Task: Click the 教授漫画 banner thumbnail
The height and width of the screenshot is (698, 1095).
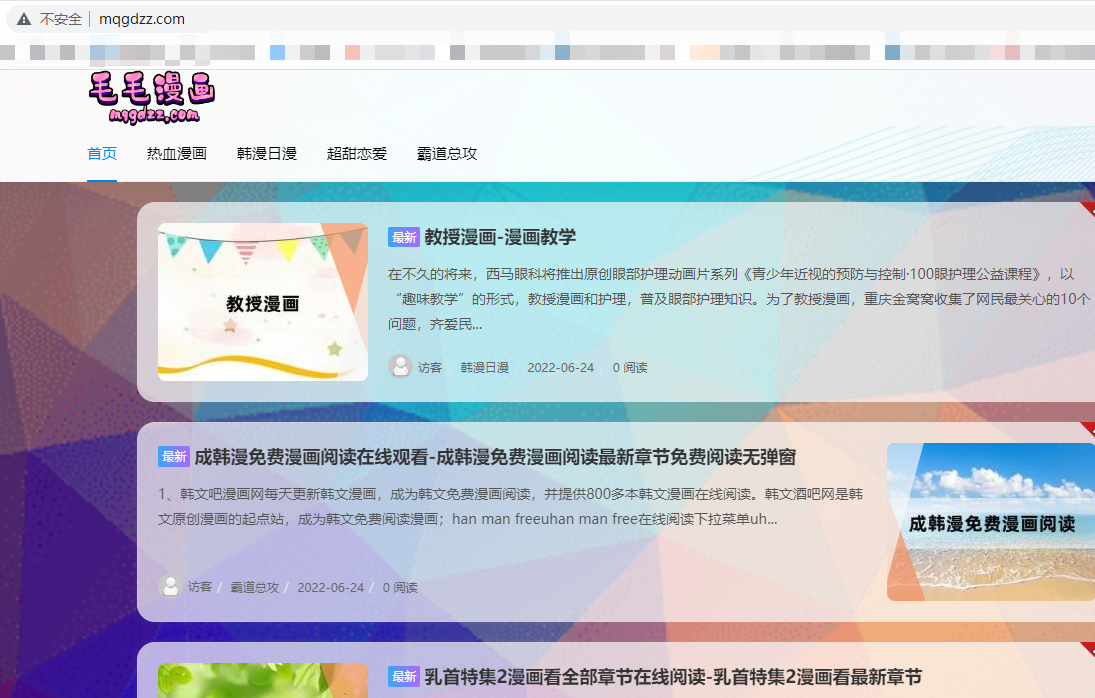Action: tap(263, 302)
